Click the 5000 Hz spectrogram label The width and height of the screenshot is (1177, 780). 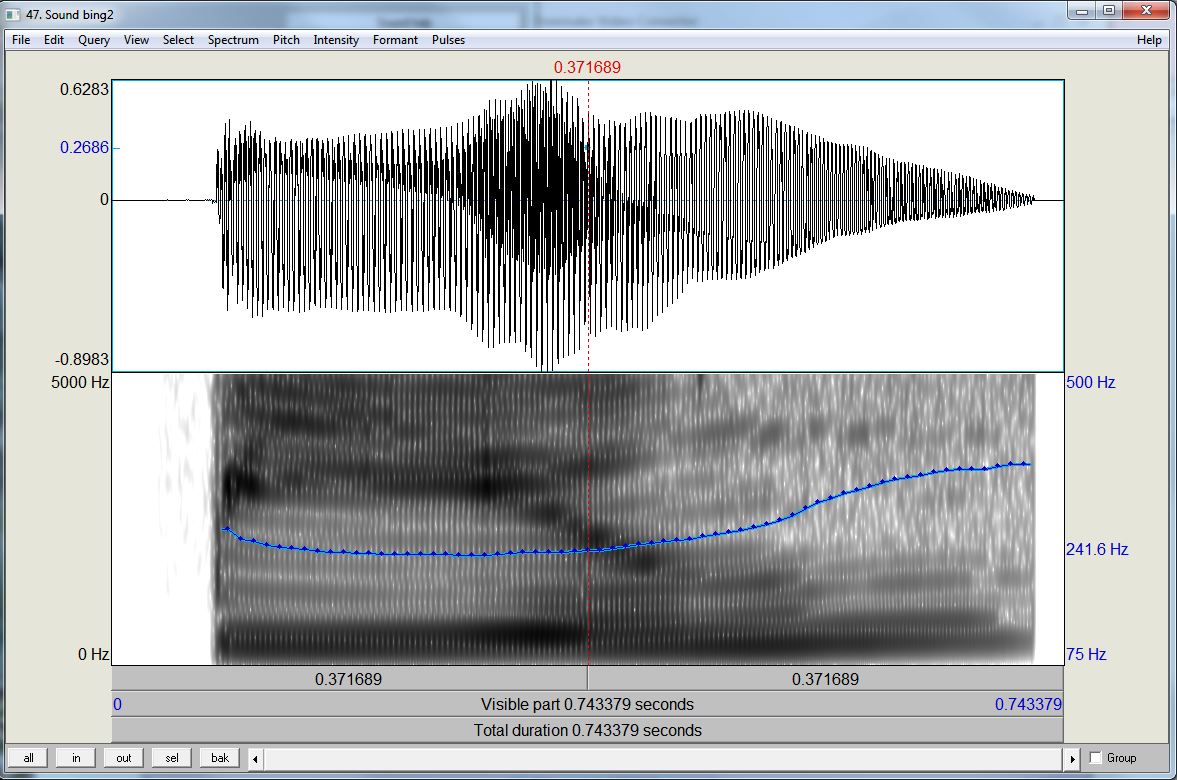[x=80, y=382]
